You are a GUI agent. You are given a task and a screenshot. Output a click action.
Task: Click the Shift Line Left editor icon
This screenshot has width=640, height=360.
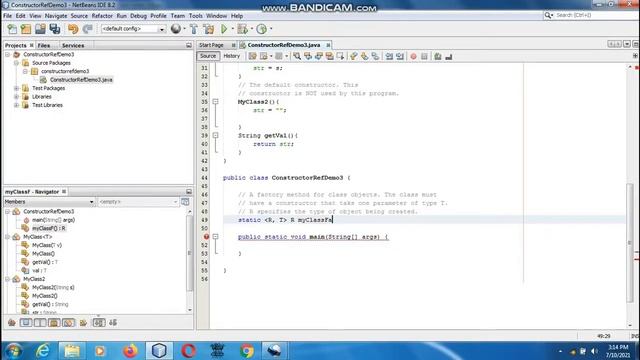pos(389,56)
